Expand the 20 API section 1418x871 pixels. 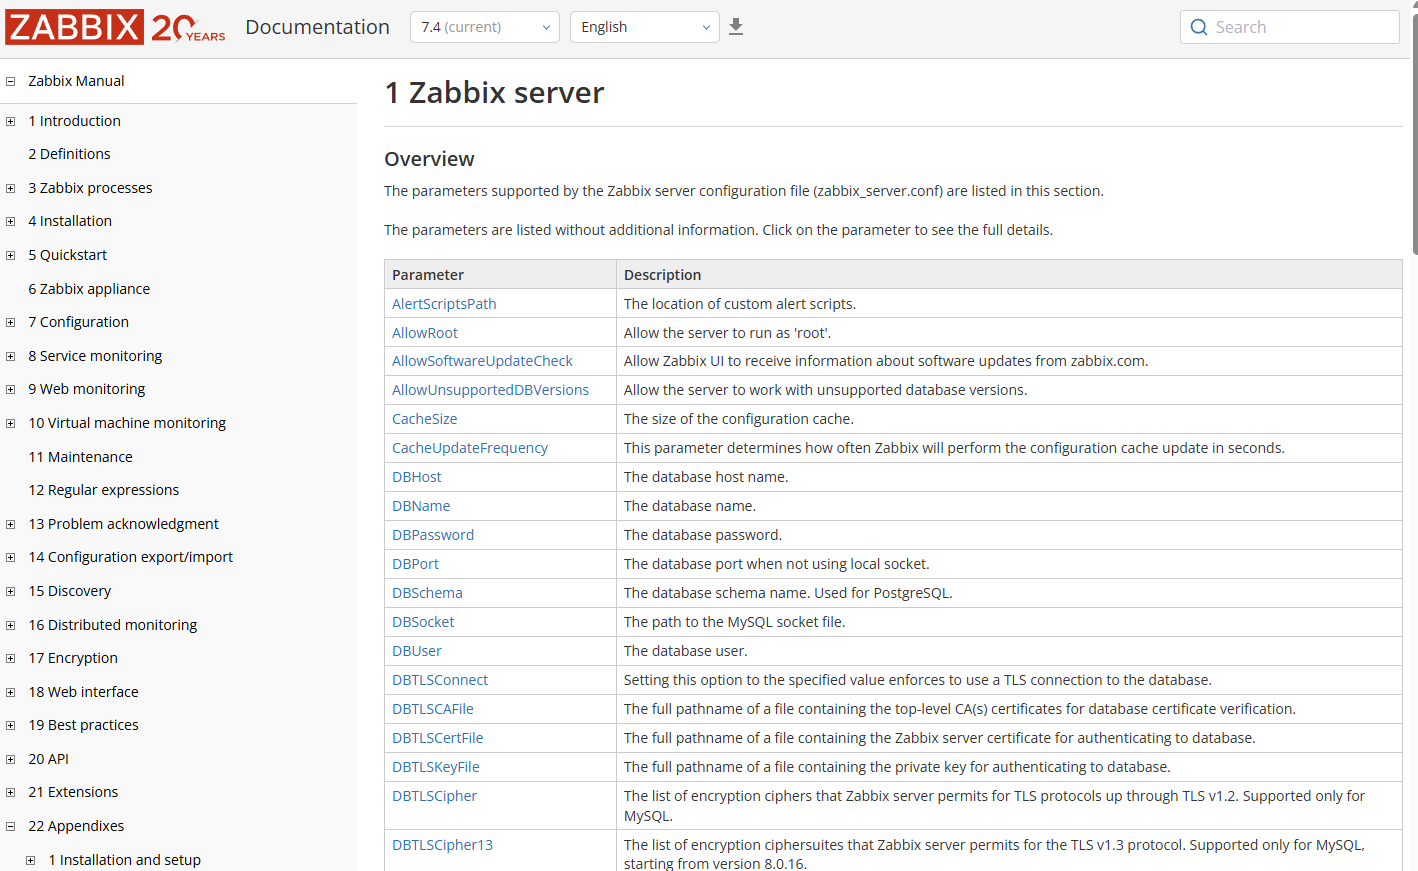[9, 758]
